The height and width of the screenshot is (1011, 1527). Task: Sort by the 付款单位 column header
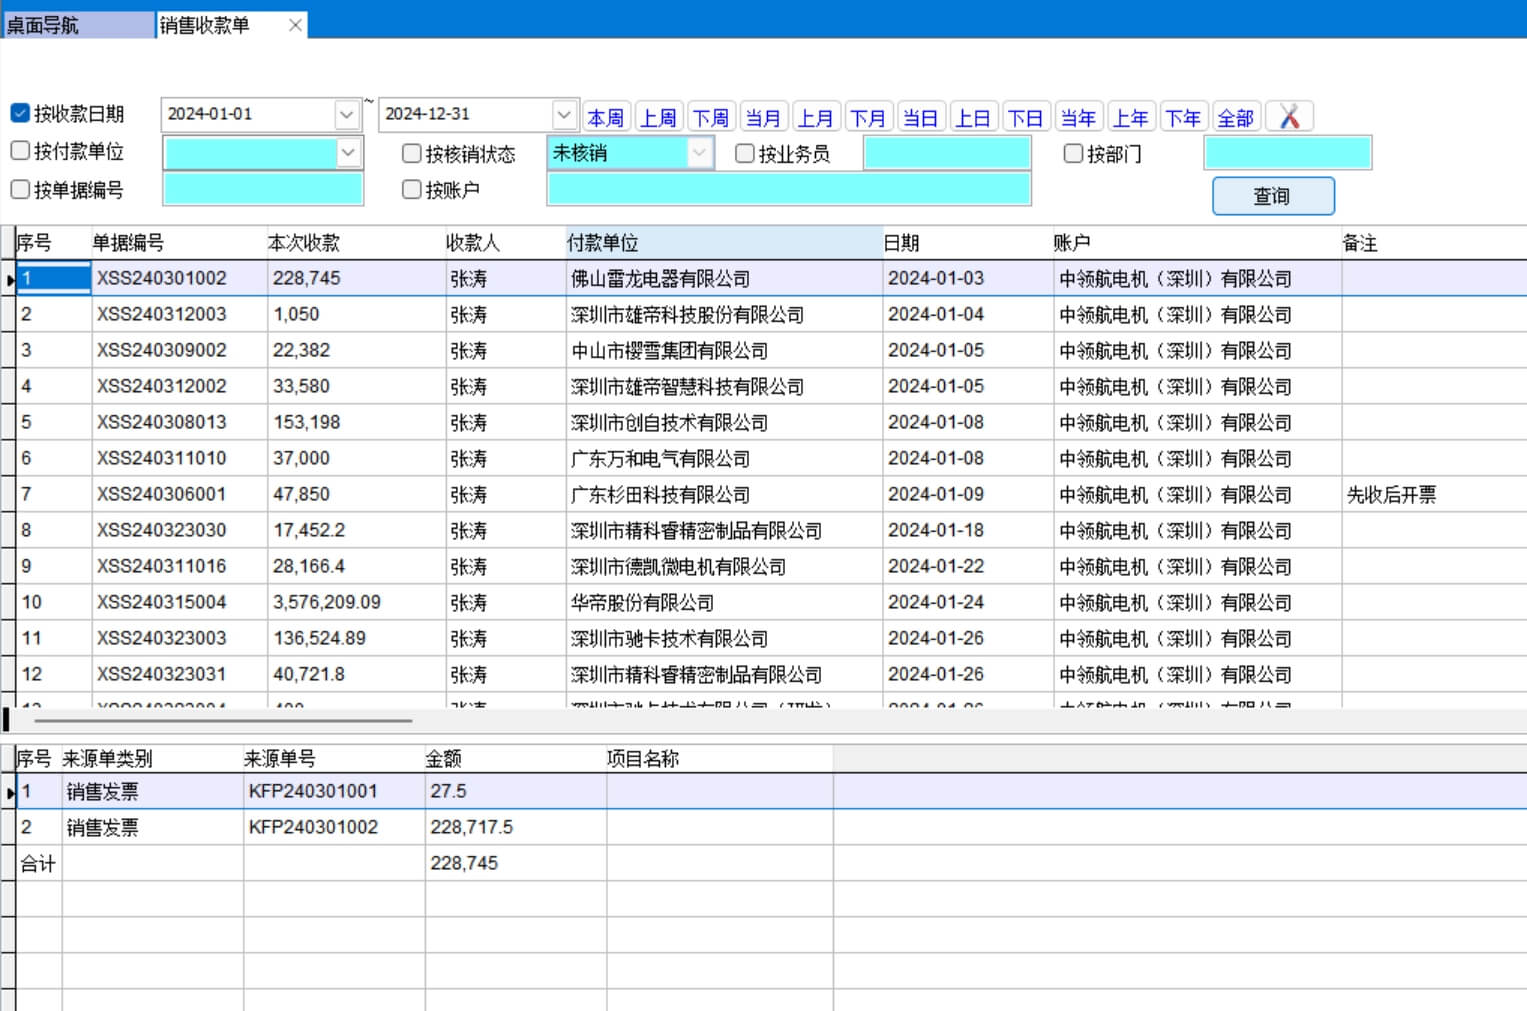tap(722, 243)
